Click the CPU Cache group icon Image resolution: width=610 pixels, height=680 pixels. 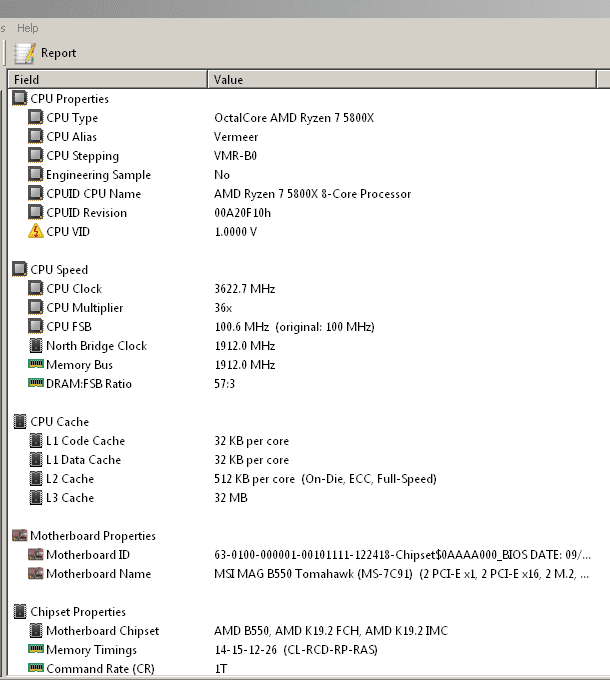tap(20, 421)
